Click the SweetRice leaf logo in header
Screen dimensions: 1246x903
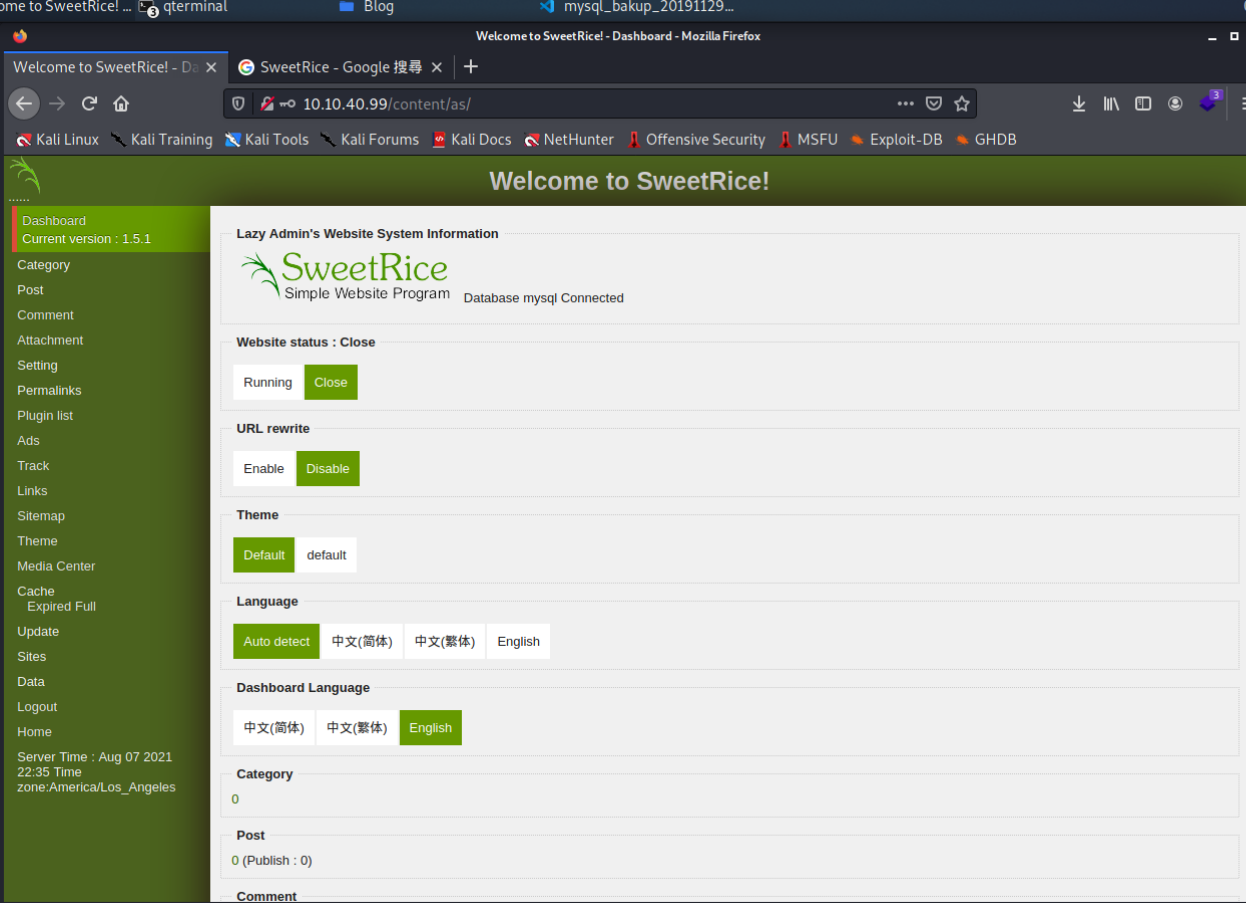tap(25, 177)
